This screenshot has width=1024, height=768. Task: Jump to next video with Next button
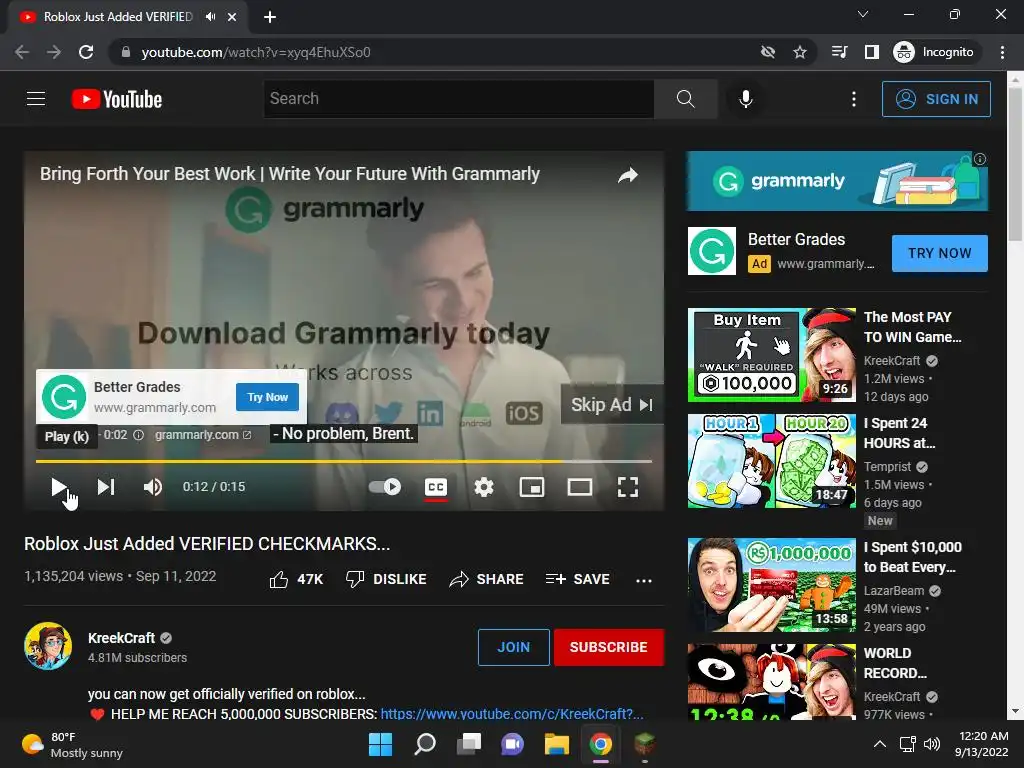(x=106, y=487)
